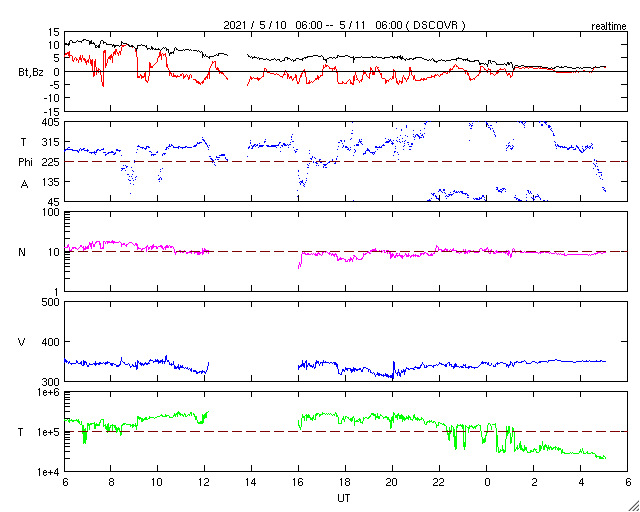640x512 pixels.
Task: Click the '-15' tick in Bt,Bz panel
Action: click(x=52, y=111)
